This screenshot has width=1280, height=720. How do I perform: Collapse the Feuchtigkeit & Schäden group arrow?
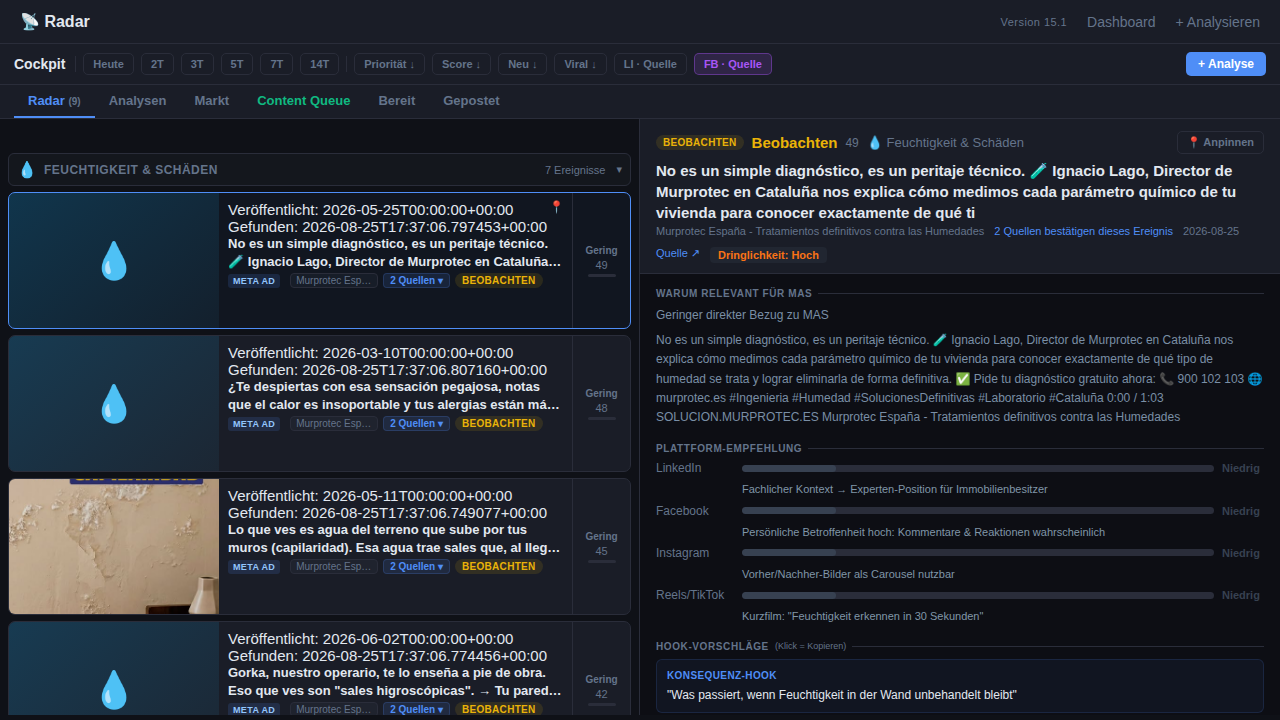[619, 170]
